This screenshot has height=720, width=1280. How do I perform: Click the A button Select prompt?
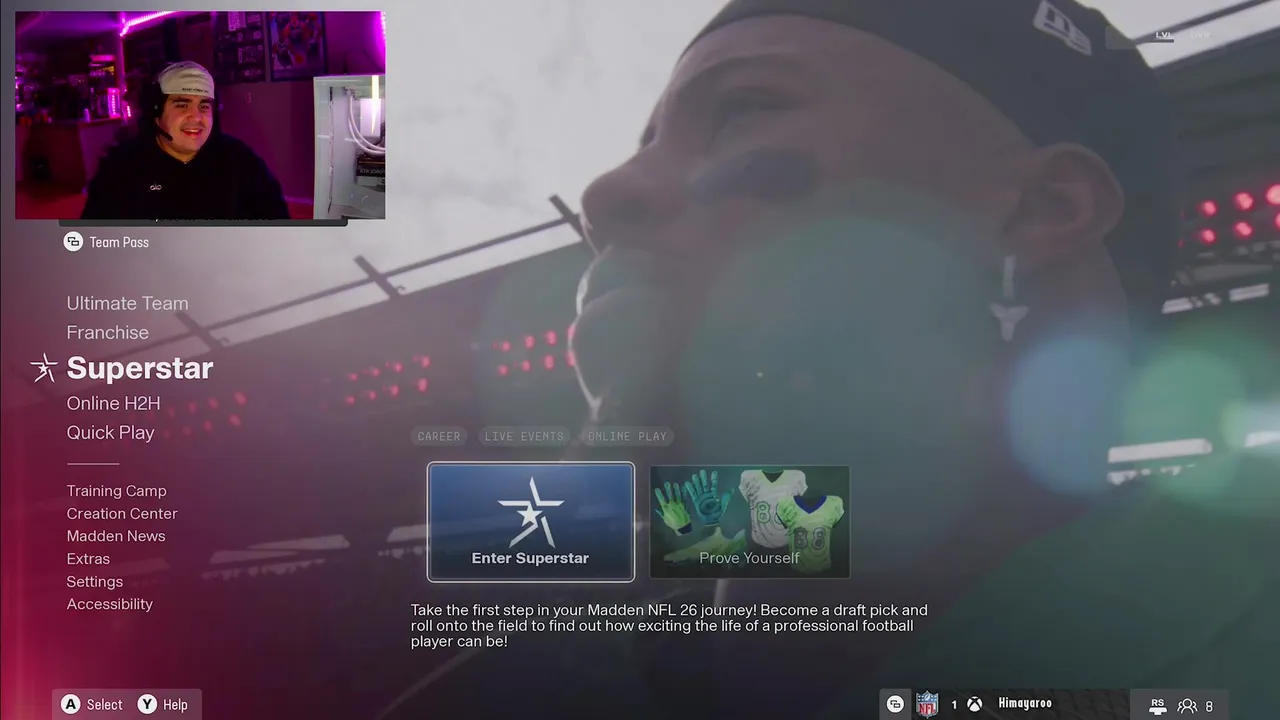(x=92, y=705)
